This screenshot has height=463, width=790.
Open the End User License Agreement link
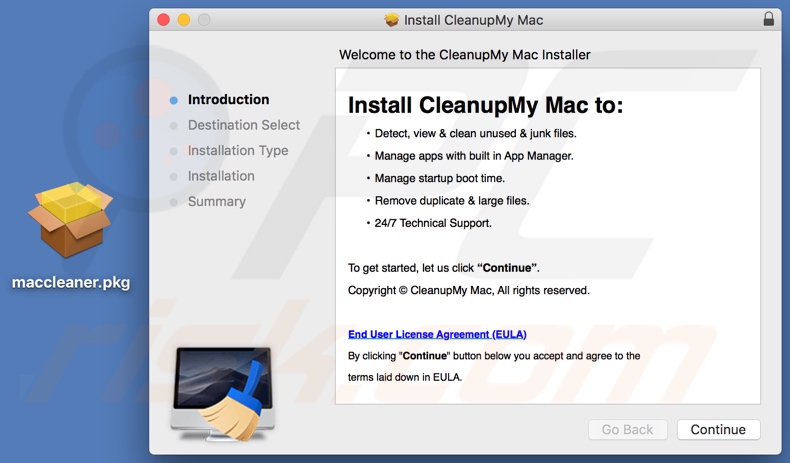point(437,334)
